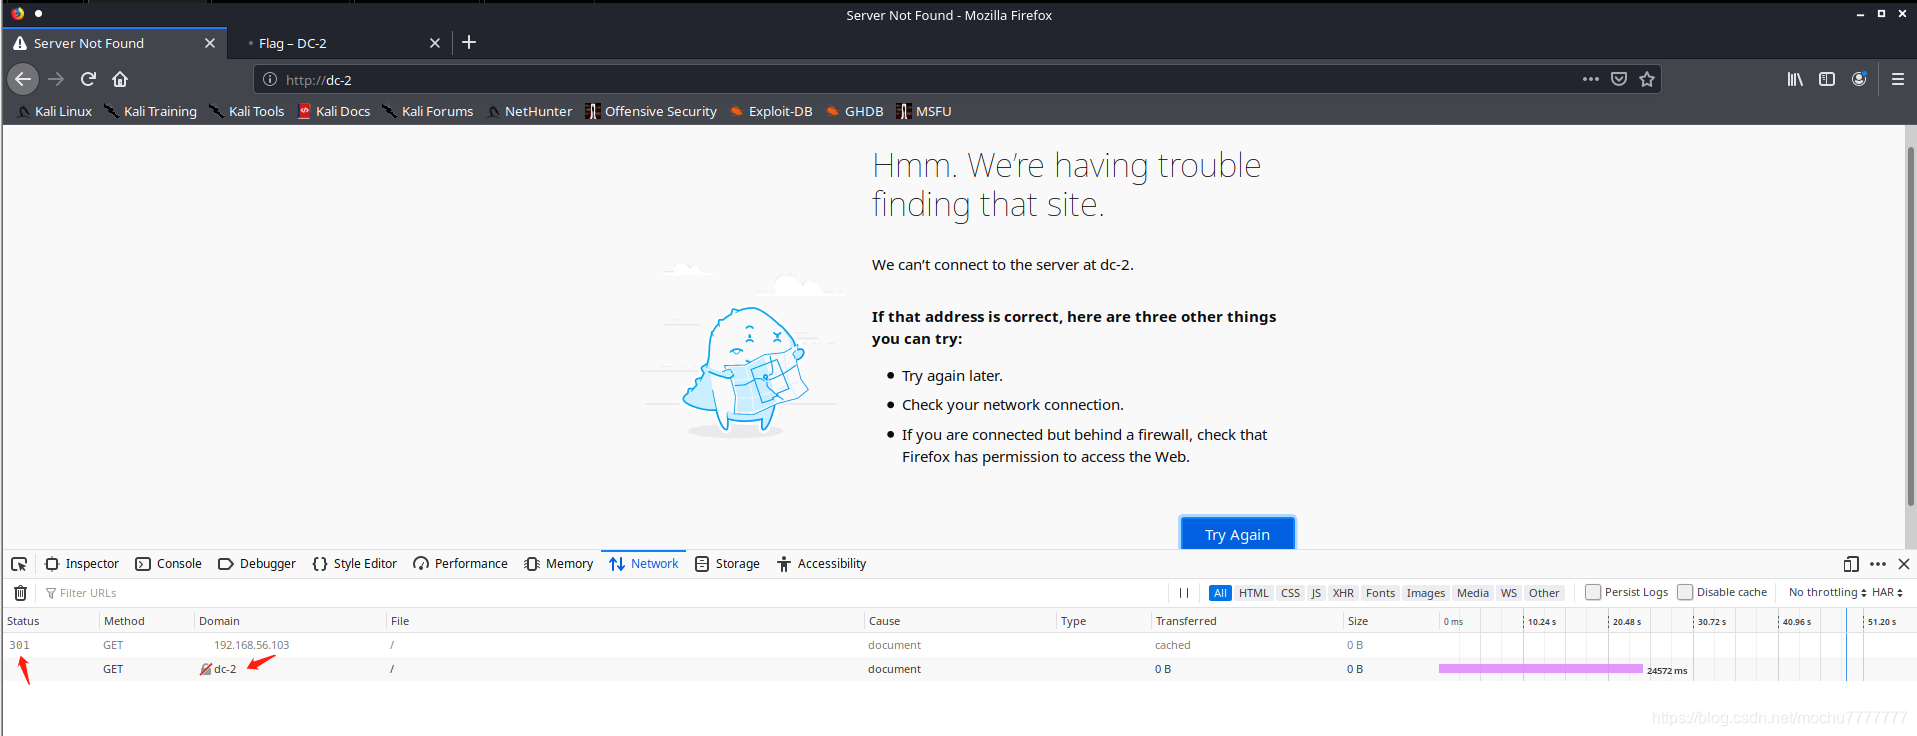Close the Flag – DC-2 tab
1917x736 pixels.
click(x=434, y=43)
